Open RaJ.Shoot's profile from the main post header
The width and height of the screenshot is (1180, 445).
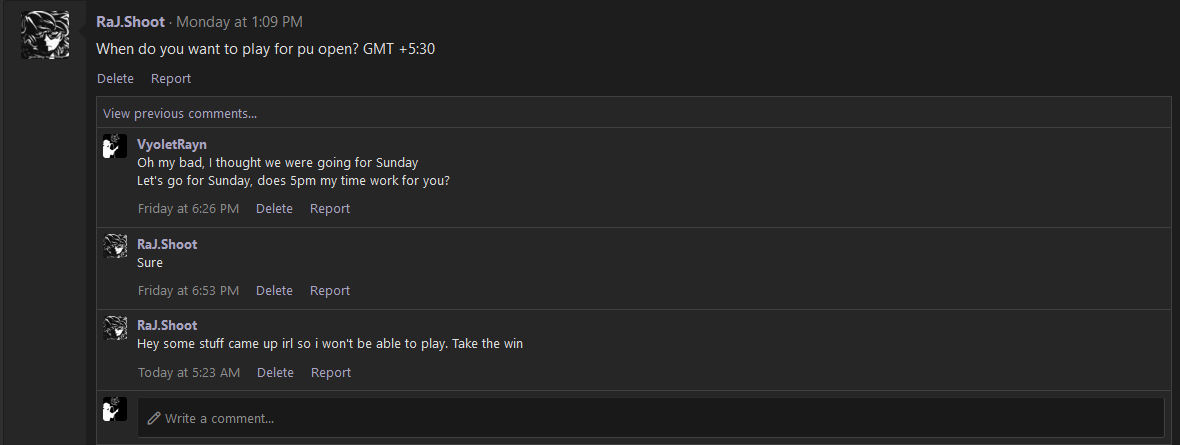(130, 22)
